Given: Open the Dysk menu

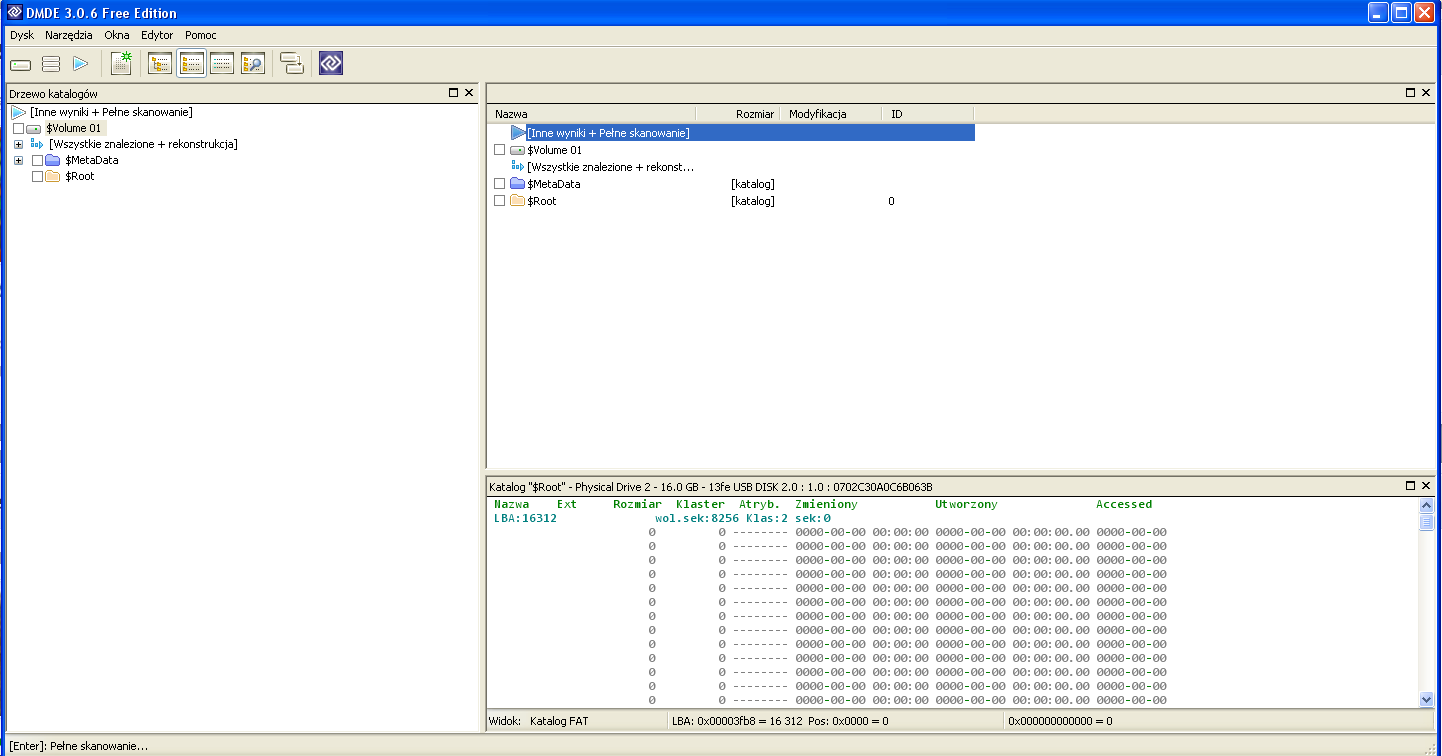Looking at the screenshot, I should [22, 35].
